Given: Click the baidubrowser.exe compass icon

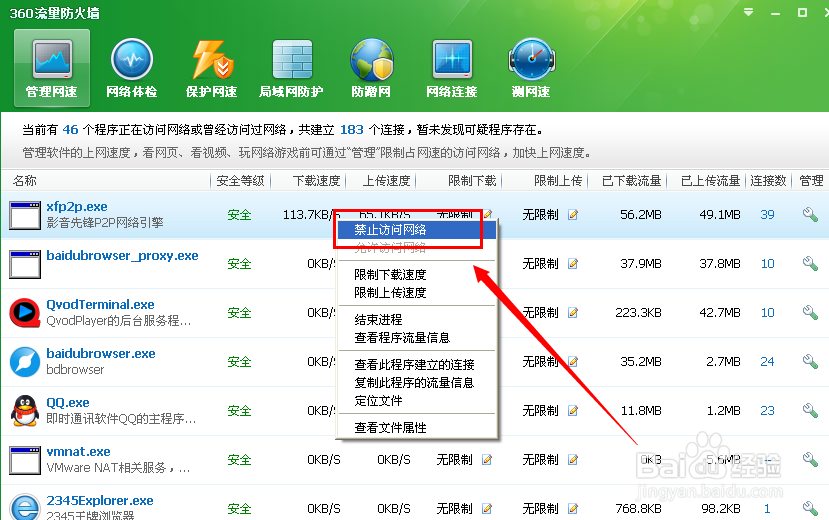Looking at the screenshot, I should tap(25, 361).
